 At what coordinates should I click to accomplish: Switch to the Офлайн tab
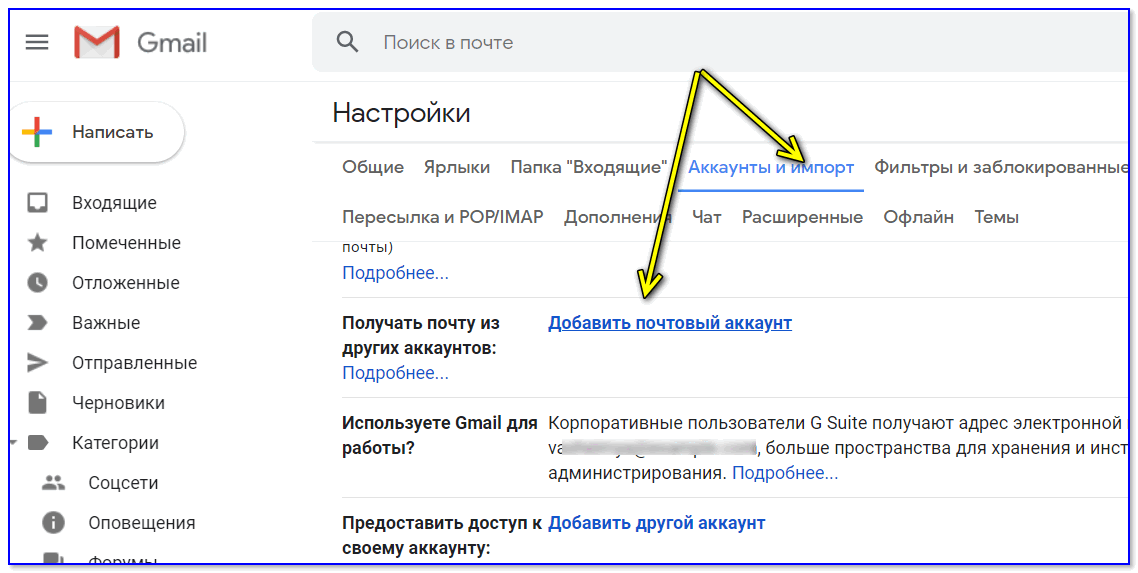tap(918, 217)
